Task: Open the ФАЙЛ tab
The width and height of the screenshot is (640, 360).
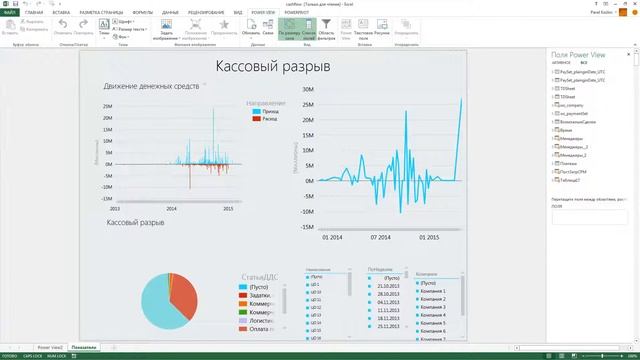Action: (10, 13)
